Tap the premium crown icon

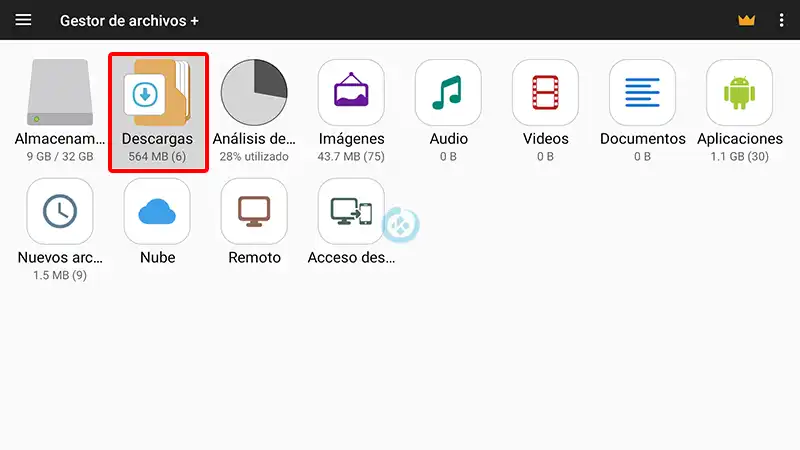[x=746, y=20]
